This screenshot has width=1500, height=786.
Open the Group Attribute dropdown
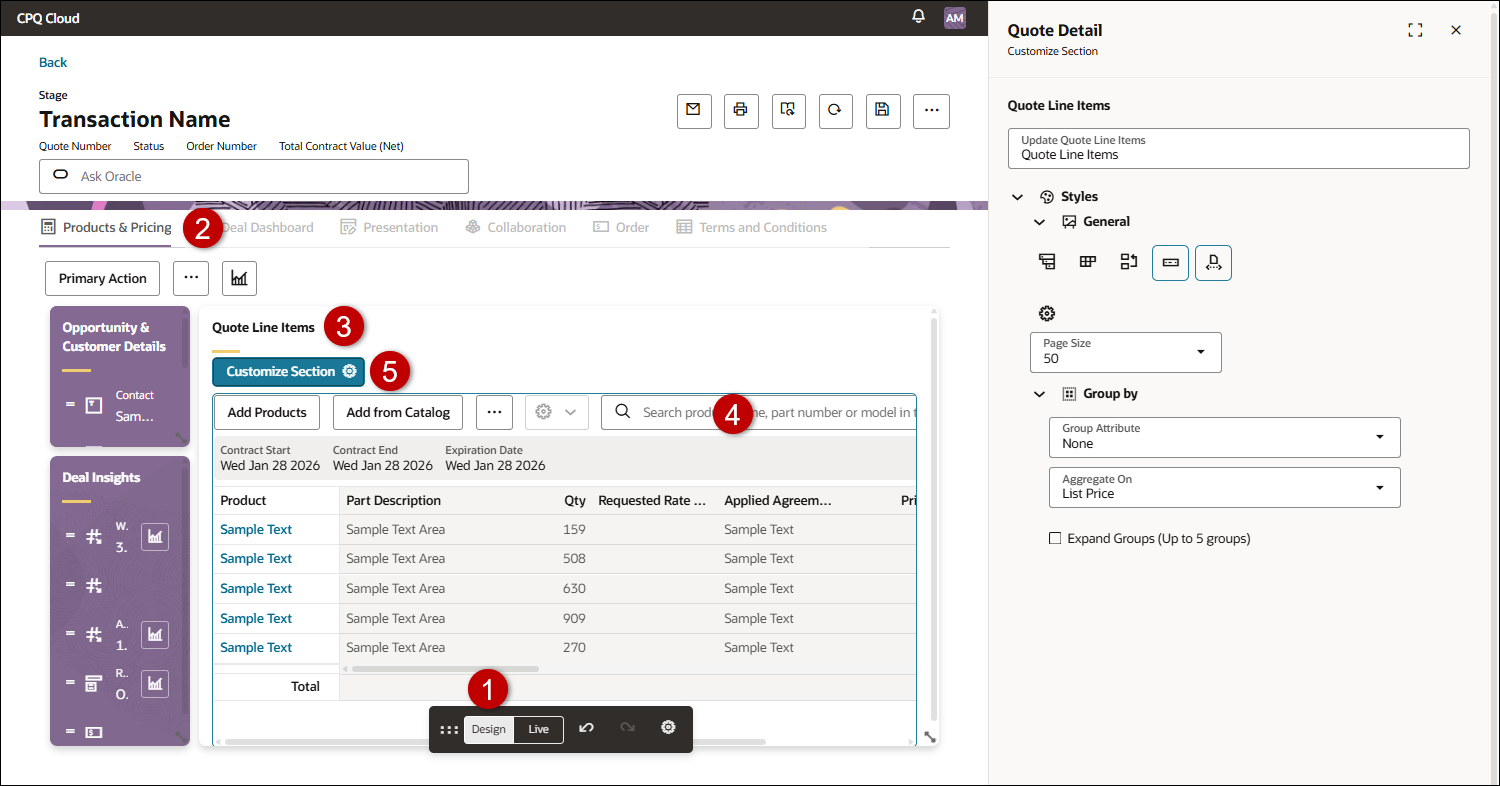coord(1224,438)
